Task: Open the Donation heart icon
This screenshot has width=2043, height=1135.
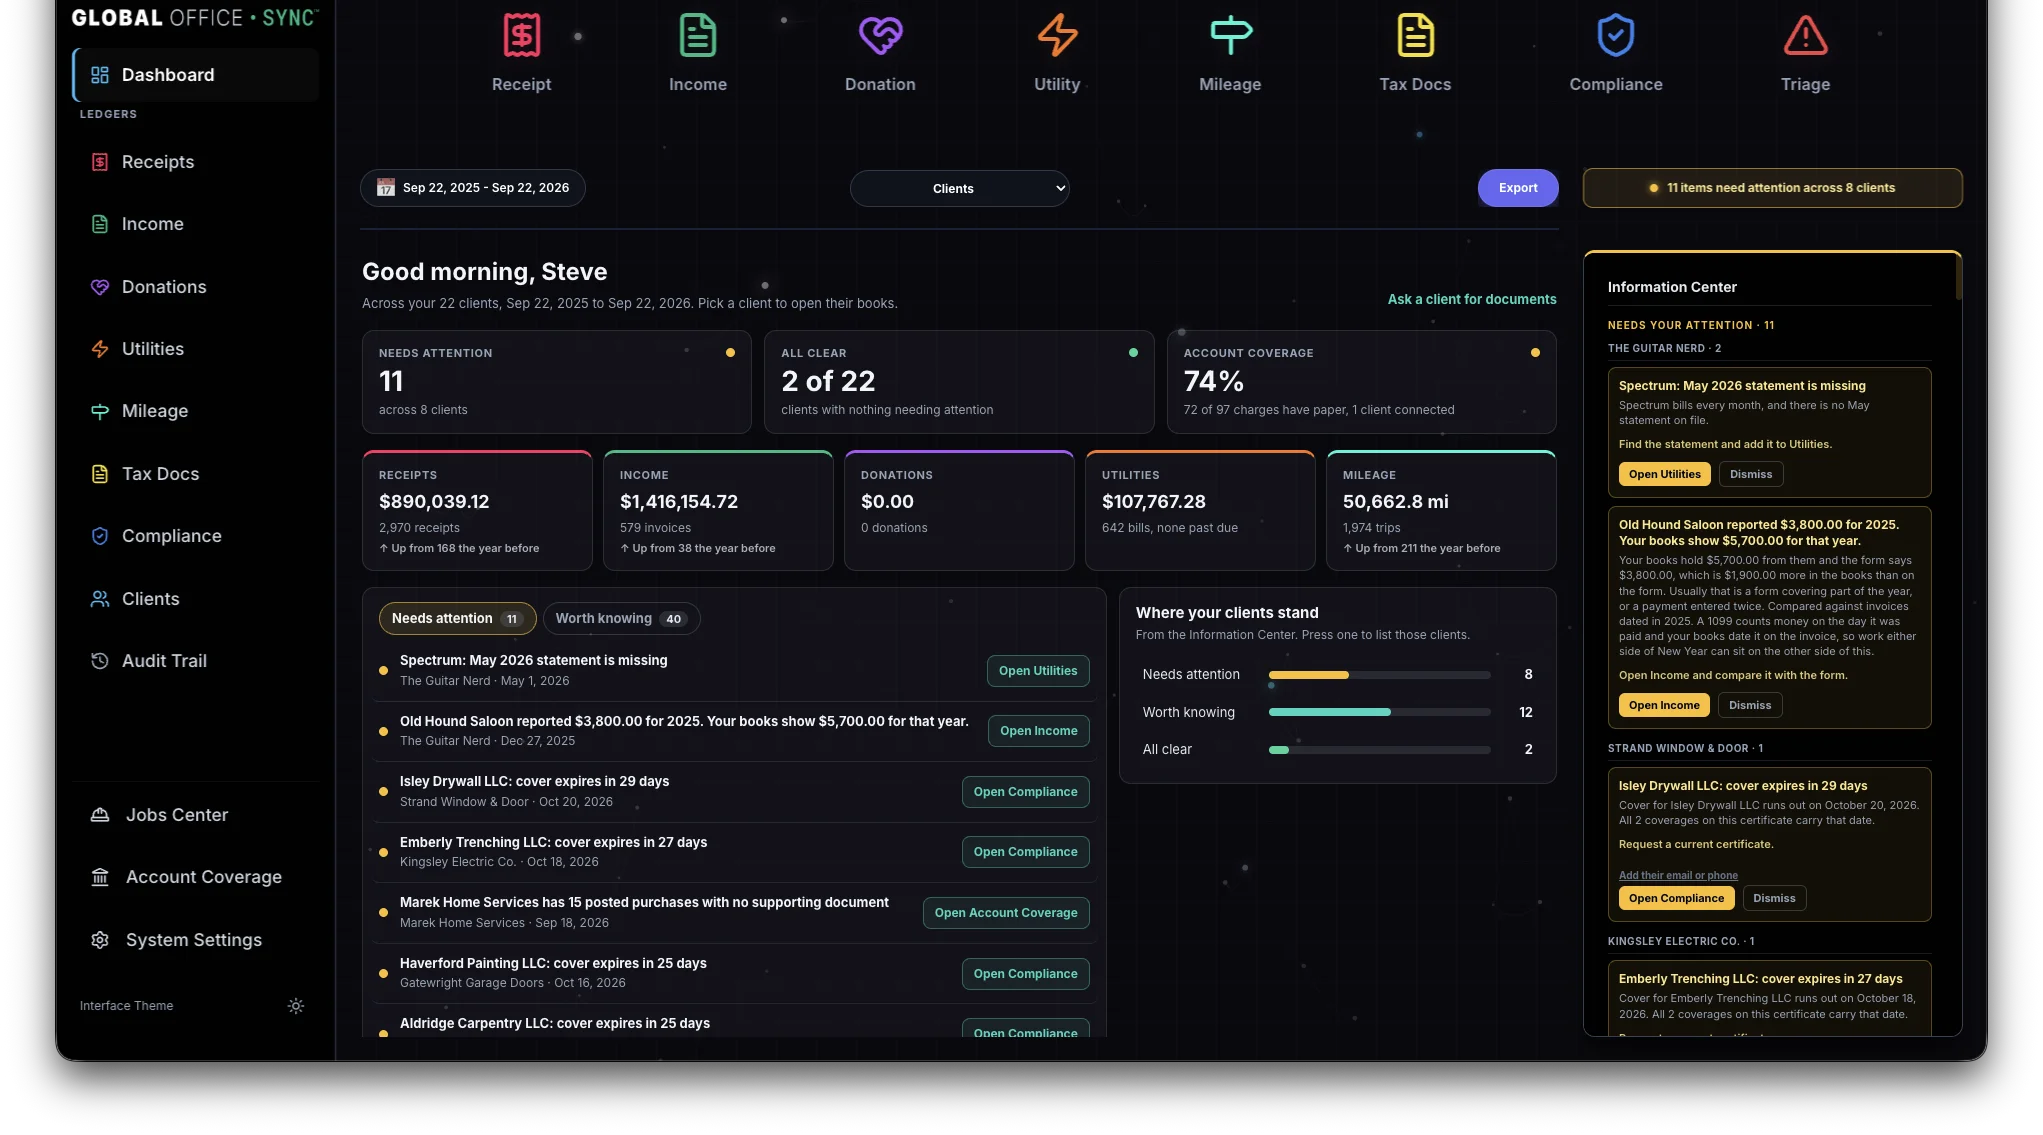Action: tap(880, 36)
